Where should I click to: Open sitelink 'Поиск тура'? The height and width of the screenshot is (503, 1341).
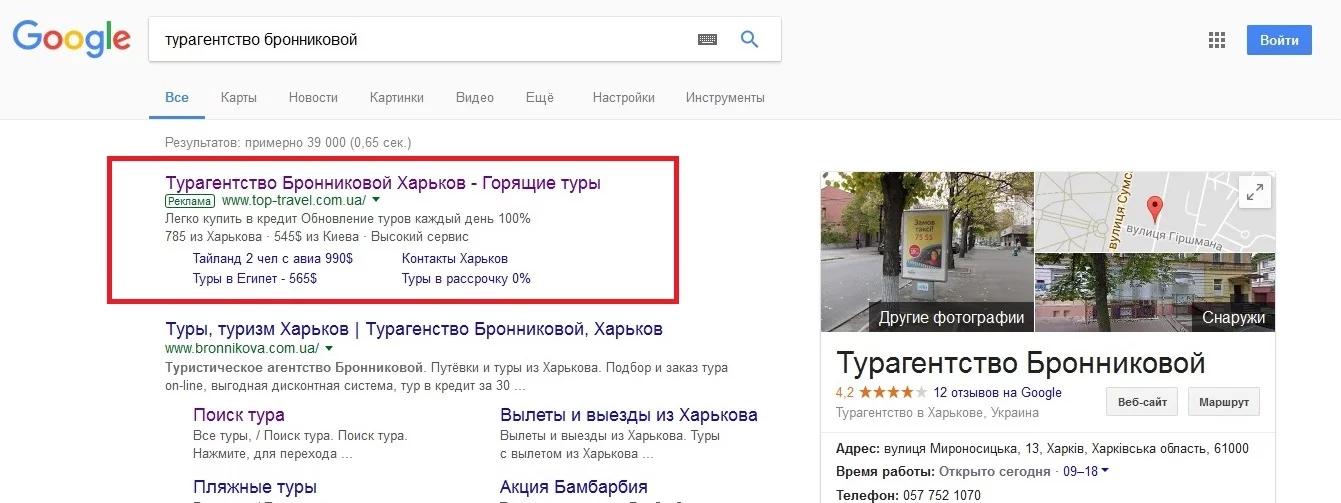(239, 415)
